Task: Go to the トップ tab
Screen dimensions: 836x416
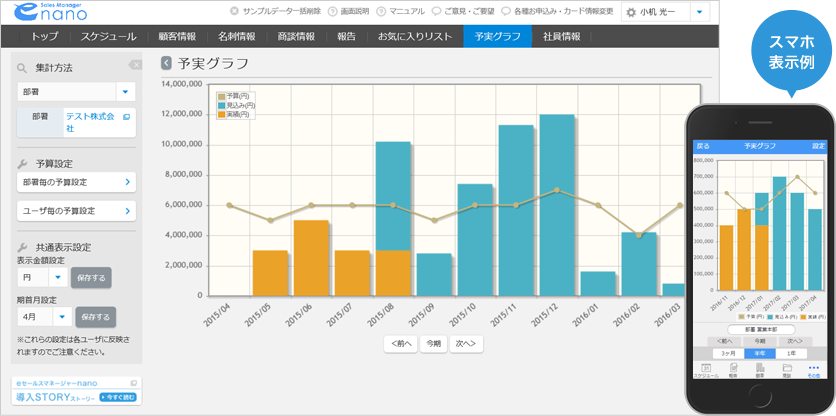Action: pyautogui.click(x=44, y=36)
